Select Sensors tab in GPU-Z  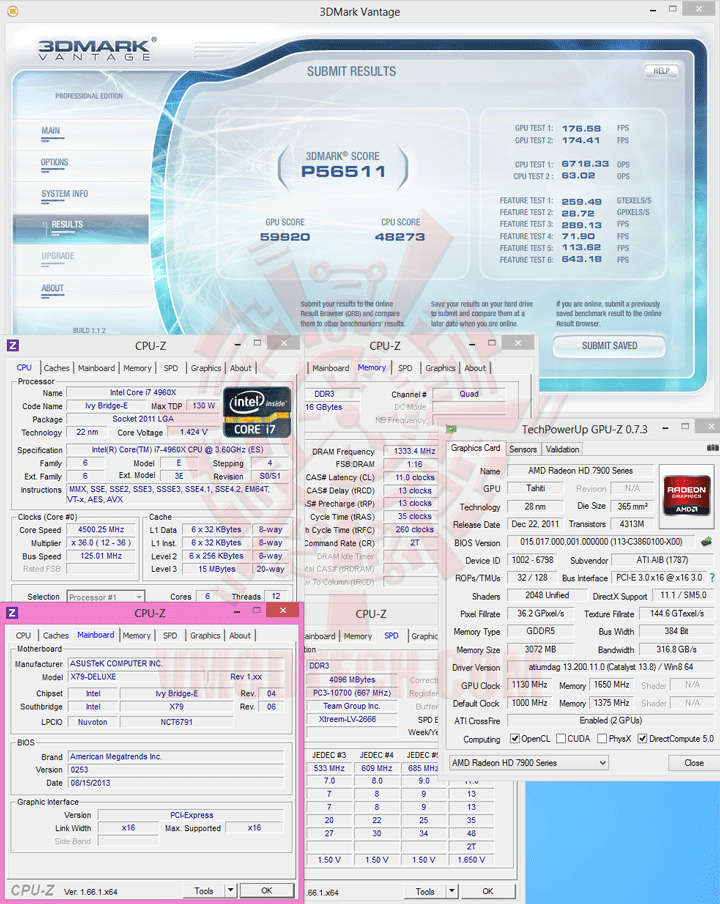523,449
